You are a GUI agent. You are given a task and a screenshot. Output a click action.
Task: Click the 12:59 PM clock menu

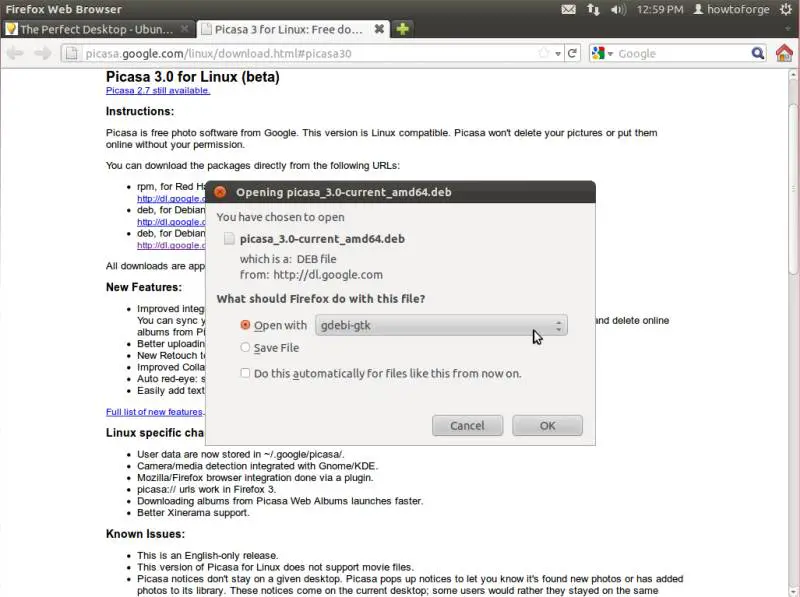(660, 9)
